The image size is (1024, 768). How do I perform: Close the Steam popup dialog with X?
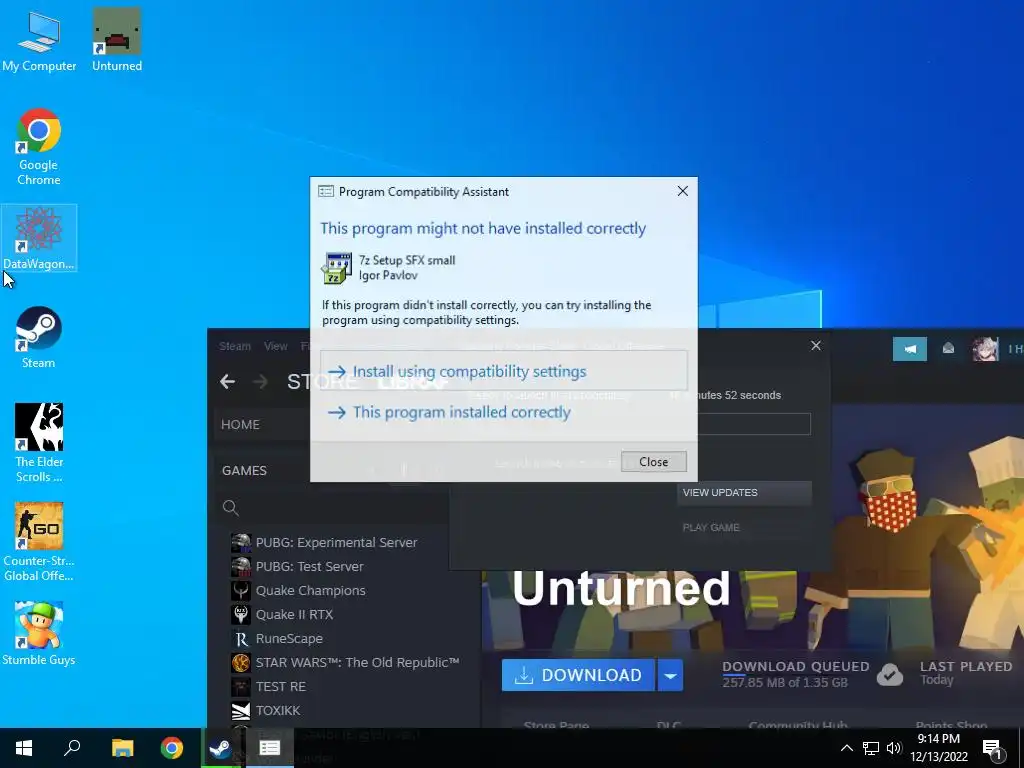coord(816,345)
